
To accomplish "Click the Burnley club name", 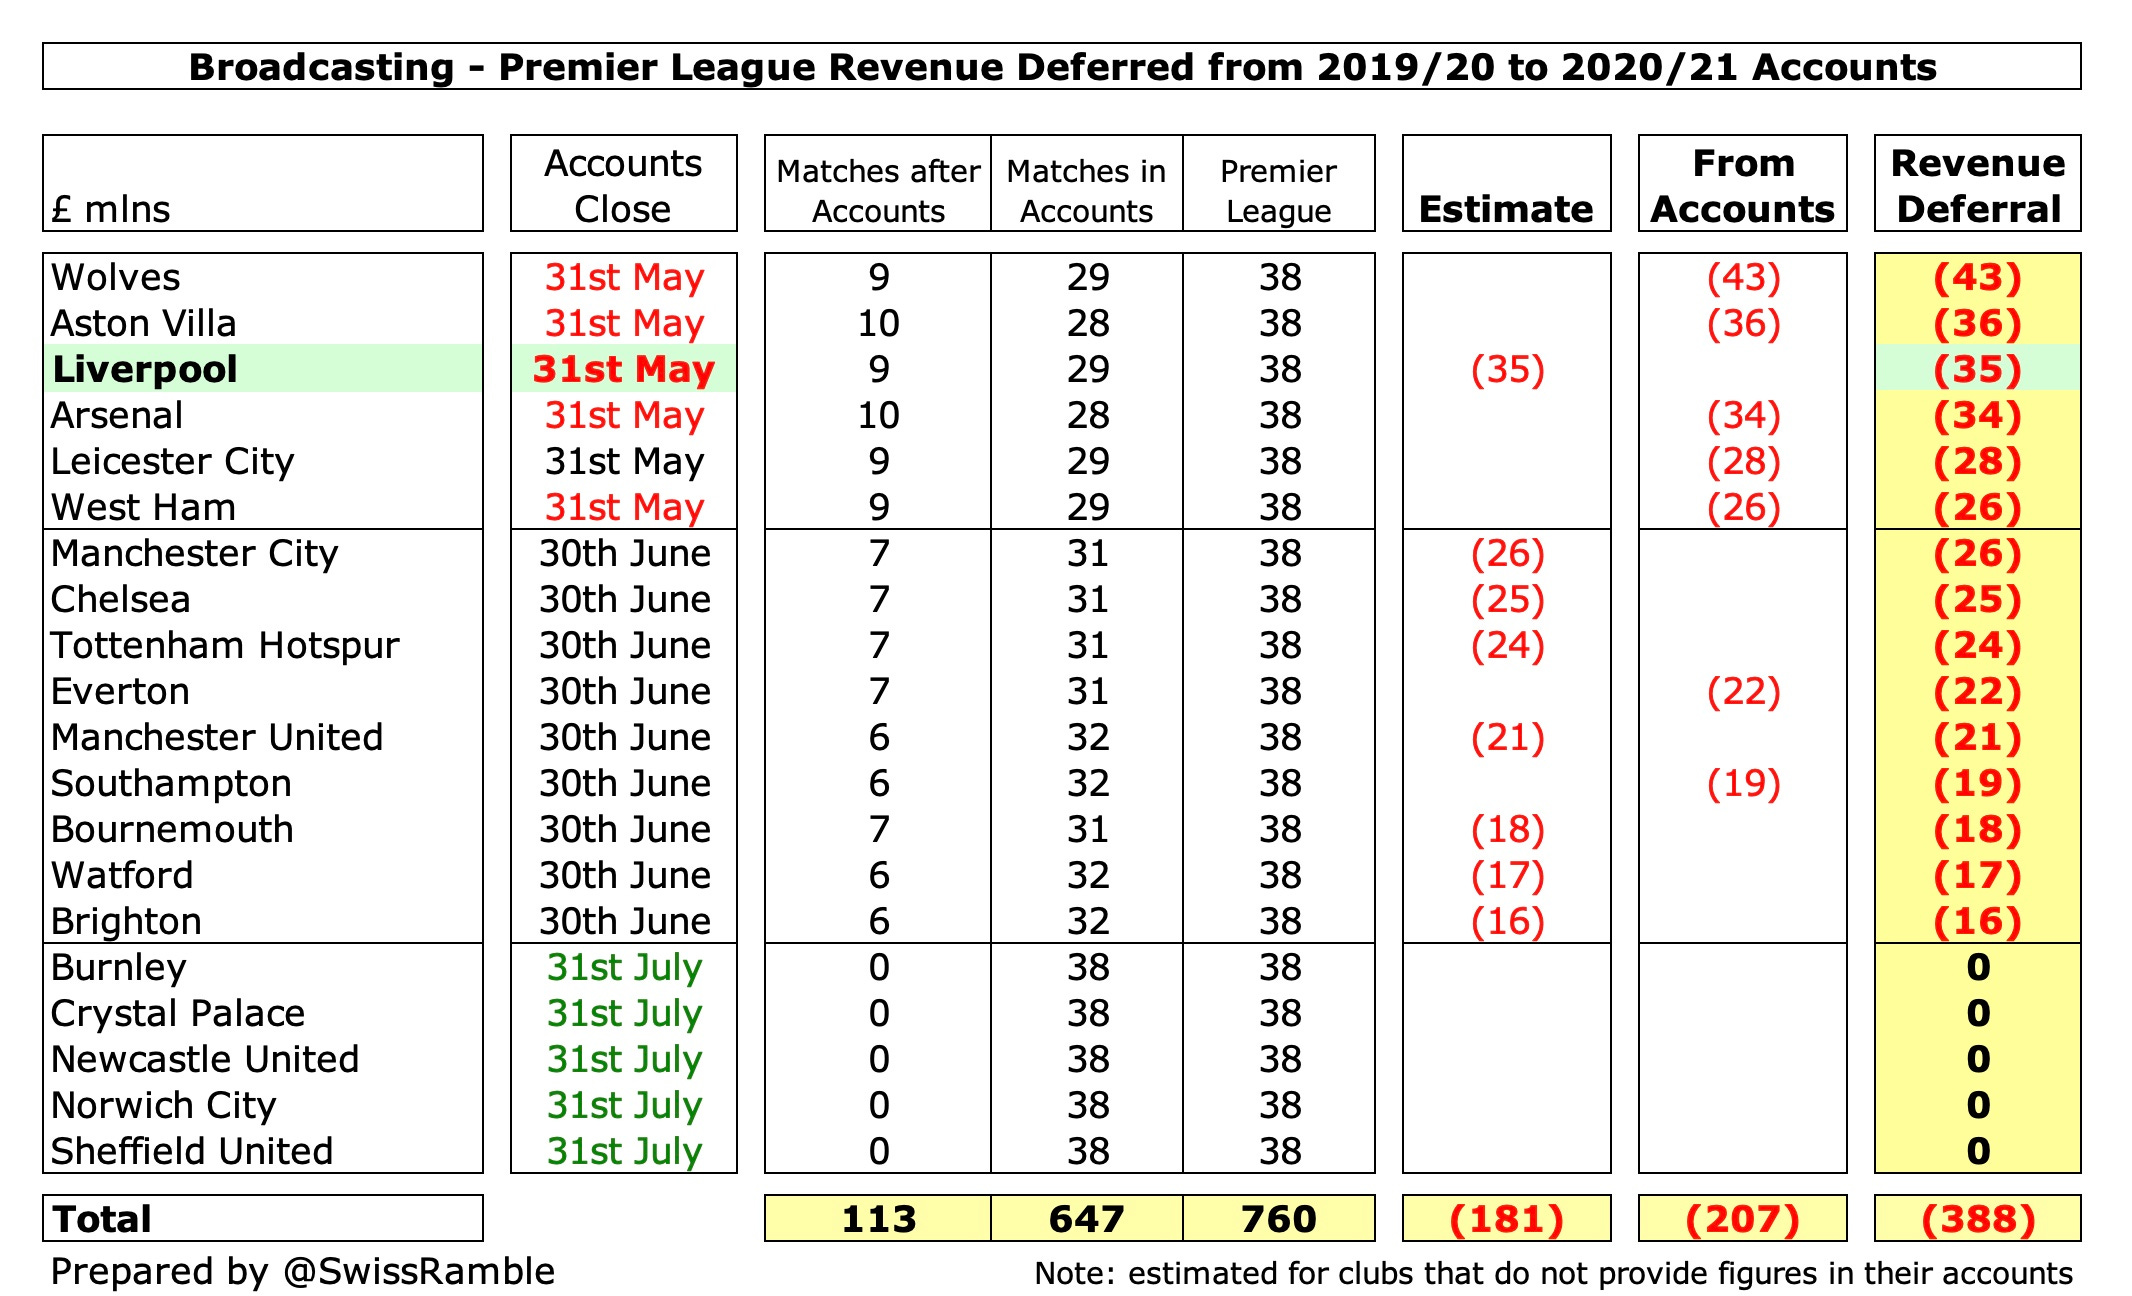I will 118,967.
